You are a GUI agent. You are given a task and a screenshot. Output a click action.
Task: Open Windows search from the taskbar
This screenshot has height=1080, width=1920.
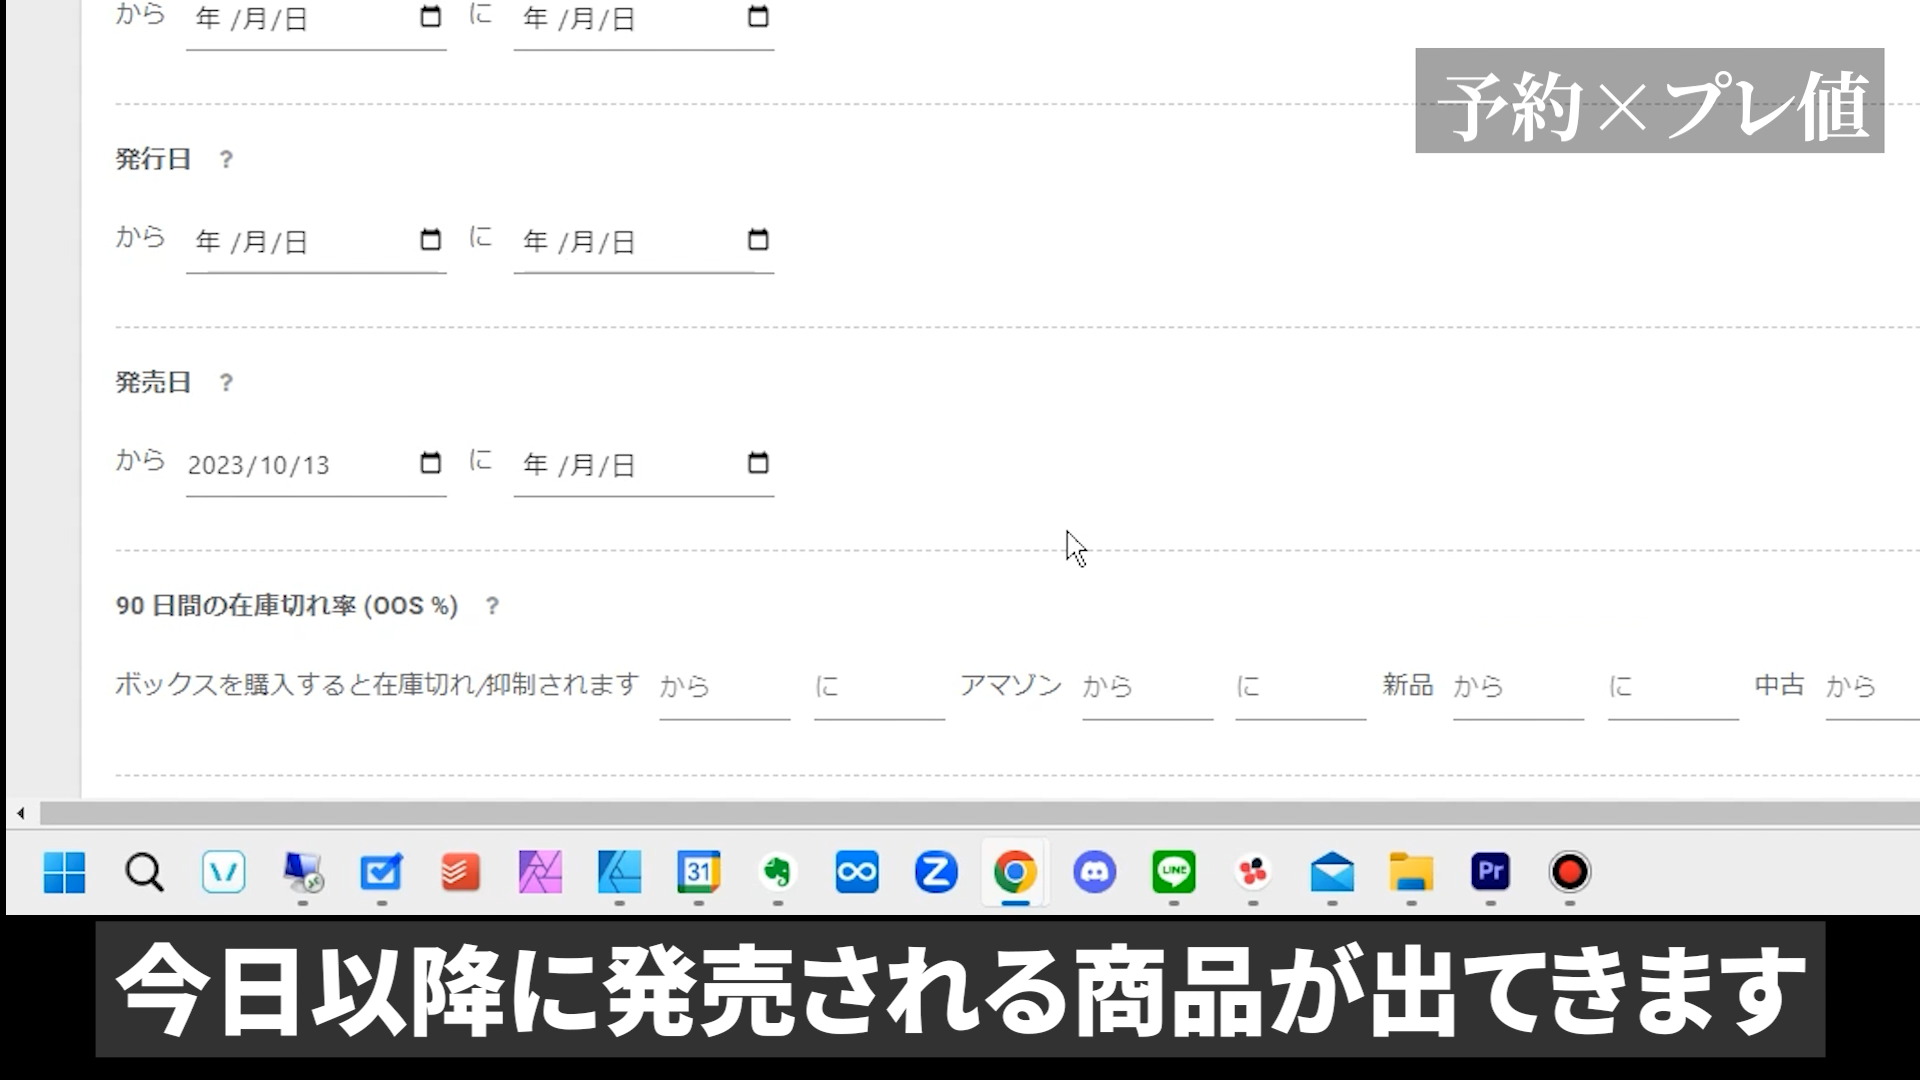click(x=144, y=872)
